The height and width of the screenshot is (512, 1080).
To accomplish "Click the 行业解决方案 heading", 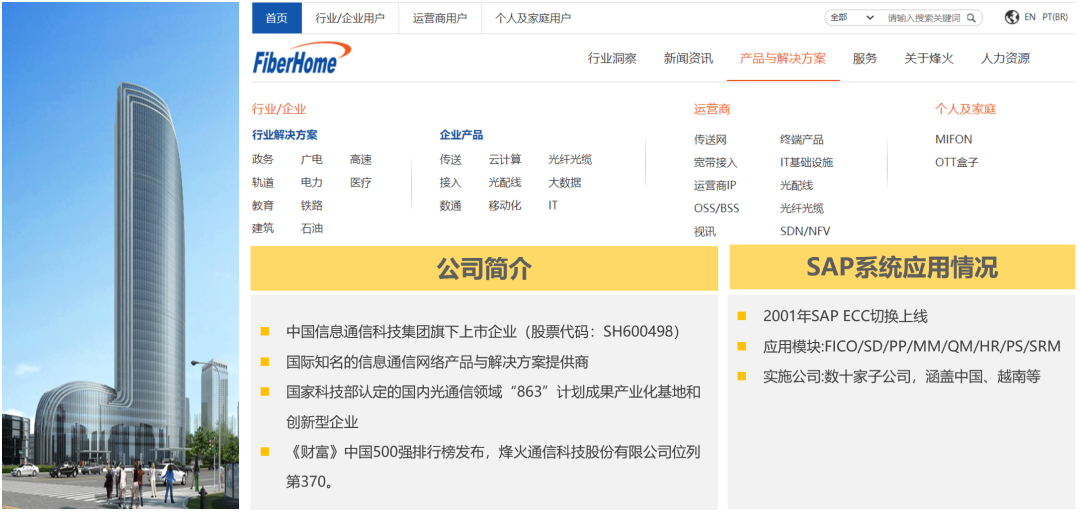I will (284, 135).
